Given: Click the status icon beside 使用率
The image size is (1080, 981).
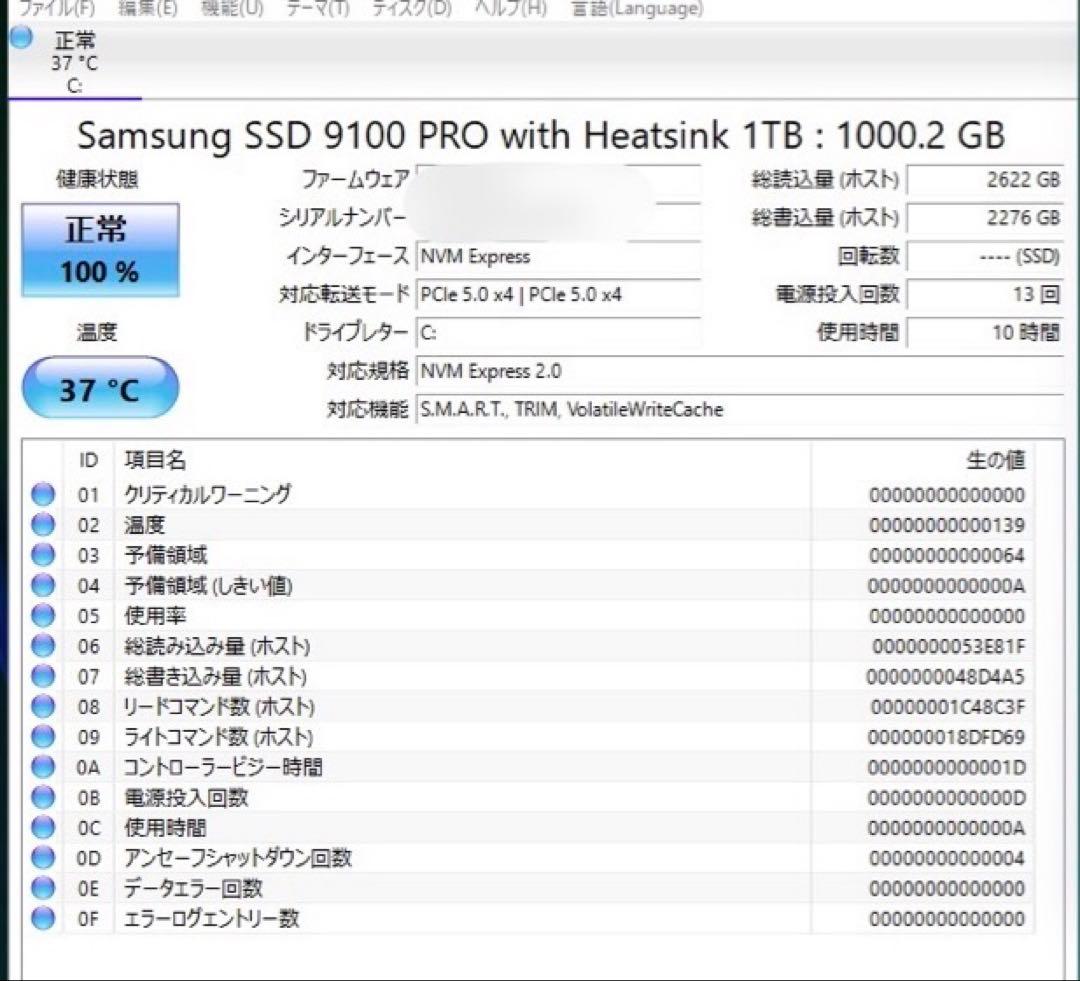Looking at the screenshot, I should 42,615.
